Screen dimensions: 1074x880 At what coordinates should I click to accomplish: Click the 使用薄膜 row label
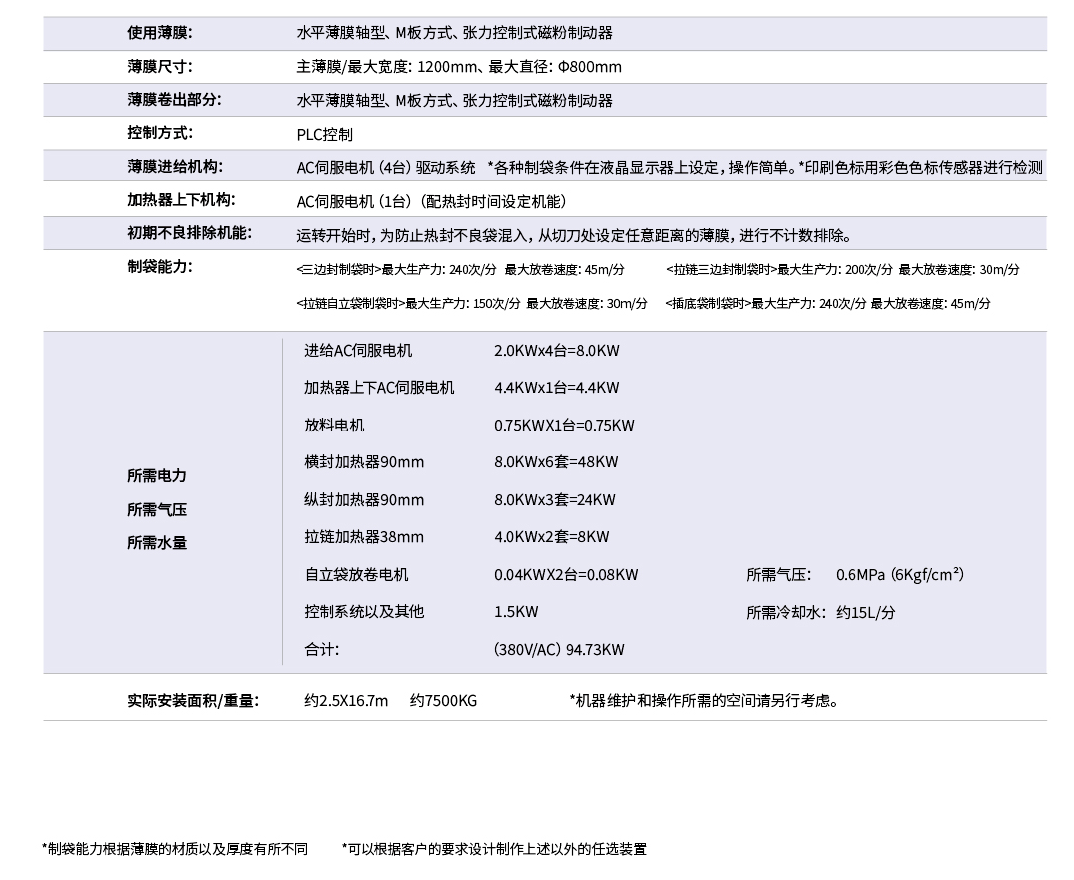pos(159,32)
